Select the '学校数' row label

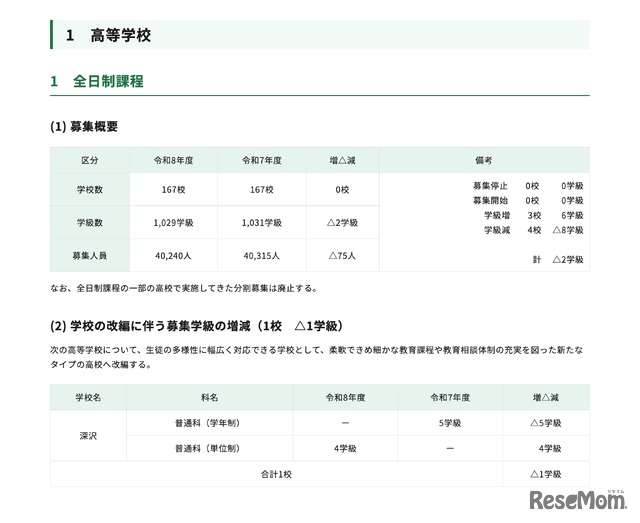pyautogui.click(x=90, y=189)
